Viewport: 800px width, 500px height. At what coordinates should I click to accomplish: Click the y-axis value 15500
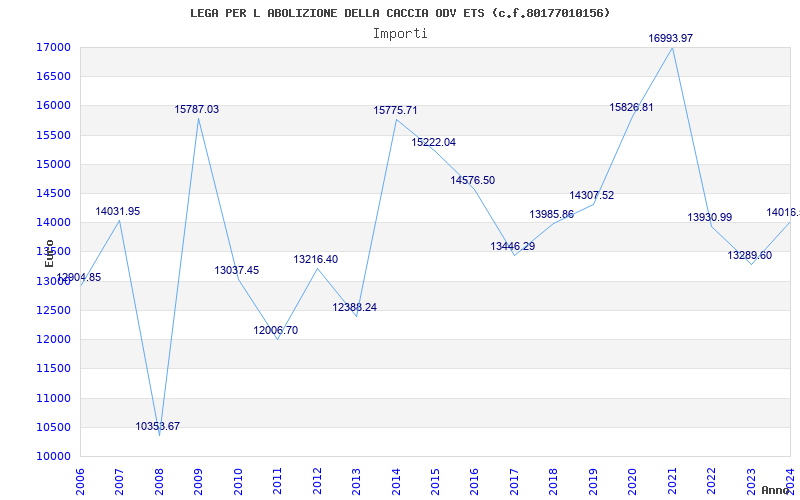tap(53, 135)
